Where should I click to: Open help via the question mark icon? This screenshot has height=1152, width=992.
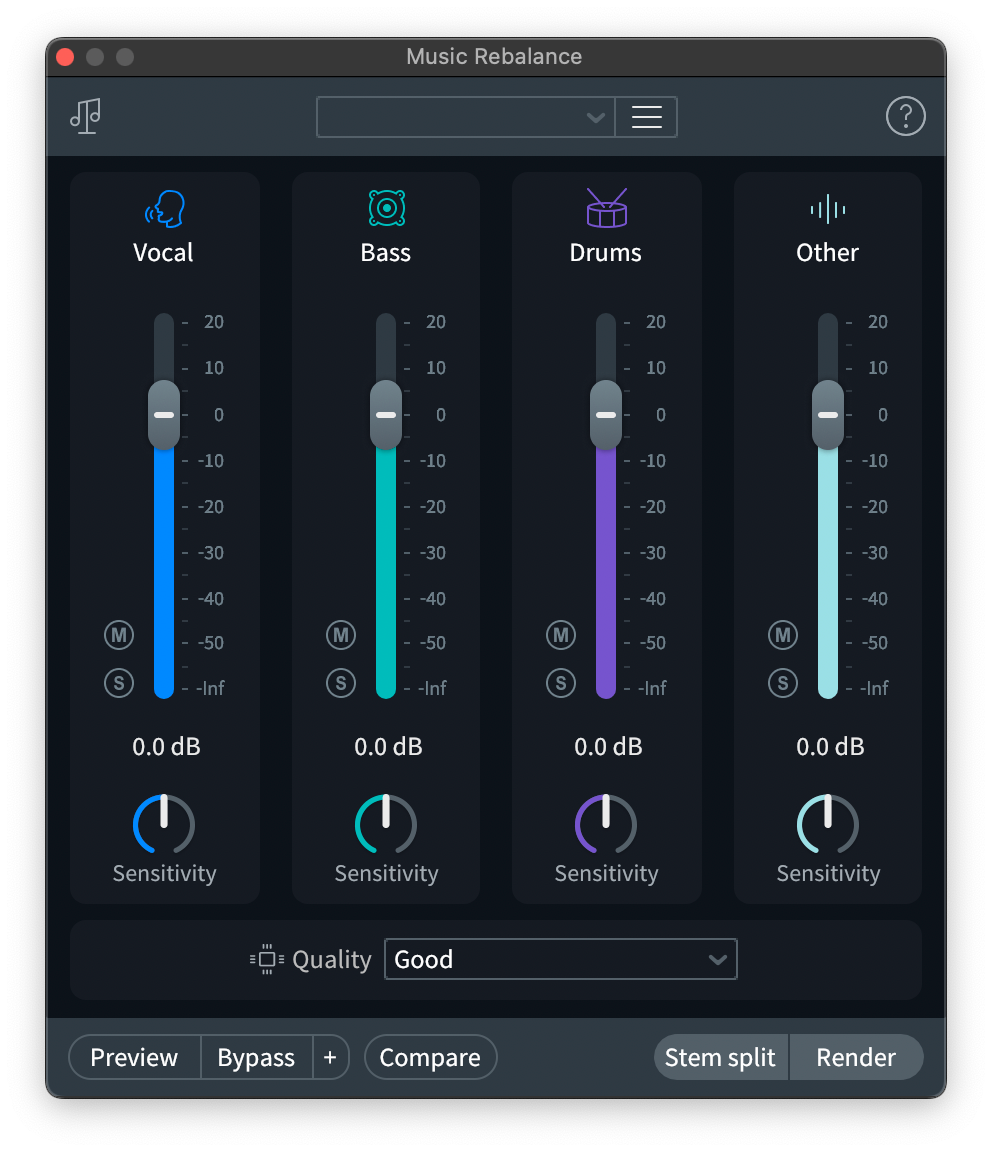906,116
